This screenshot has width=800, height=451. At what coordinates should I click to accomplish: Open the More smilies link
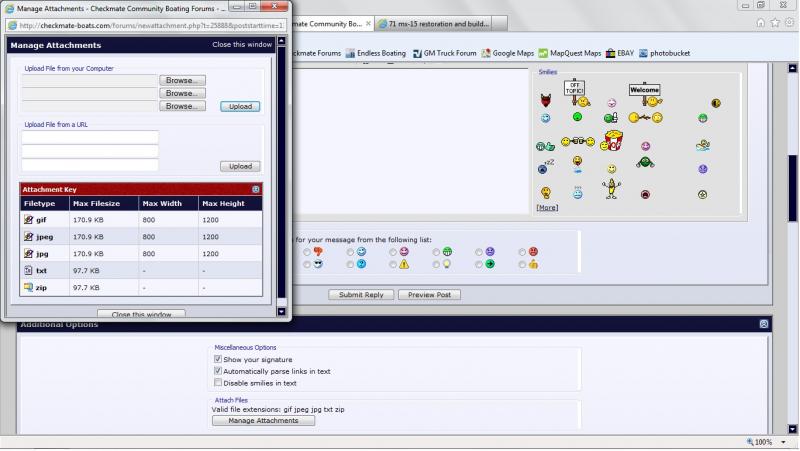click(x=547, y=208)
